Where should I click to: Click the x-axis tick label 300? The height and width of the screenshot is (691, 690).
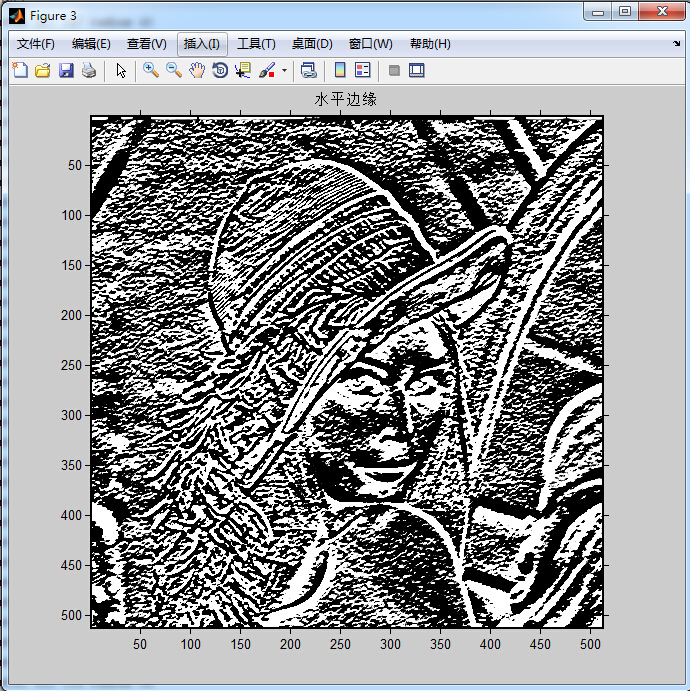pyautogui.click(x=390, y=644)
